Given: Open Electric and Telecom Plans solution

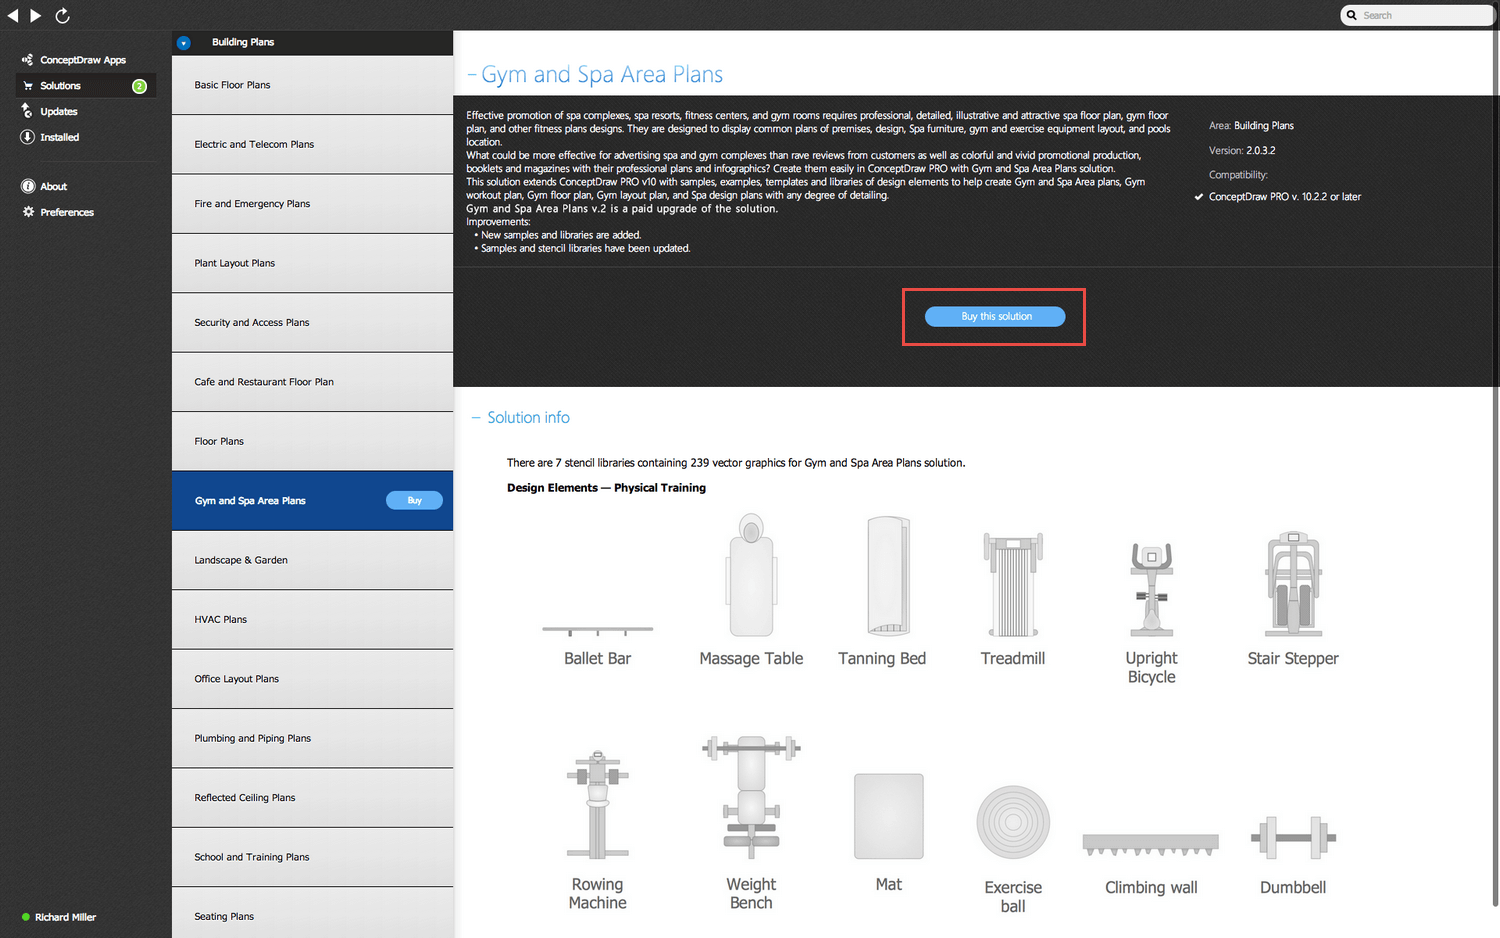Looking at the screenshot, I should [312, 144].
